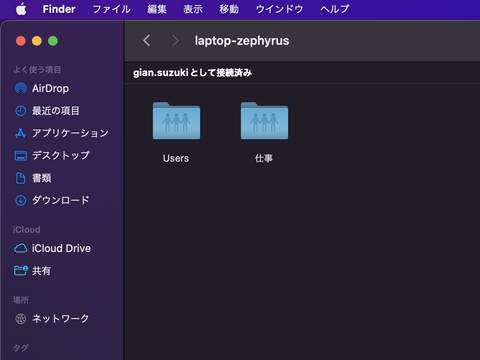The image size is (480, 360).
Task: Click the タグ section header
Action: 21,348
